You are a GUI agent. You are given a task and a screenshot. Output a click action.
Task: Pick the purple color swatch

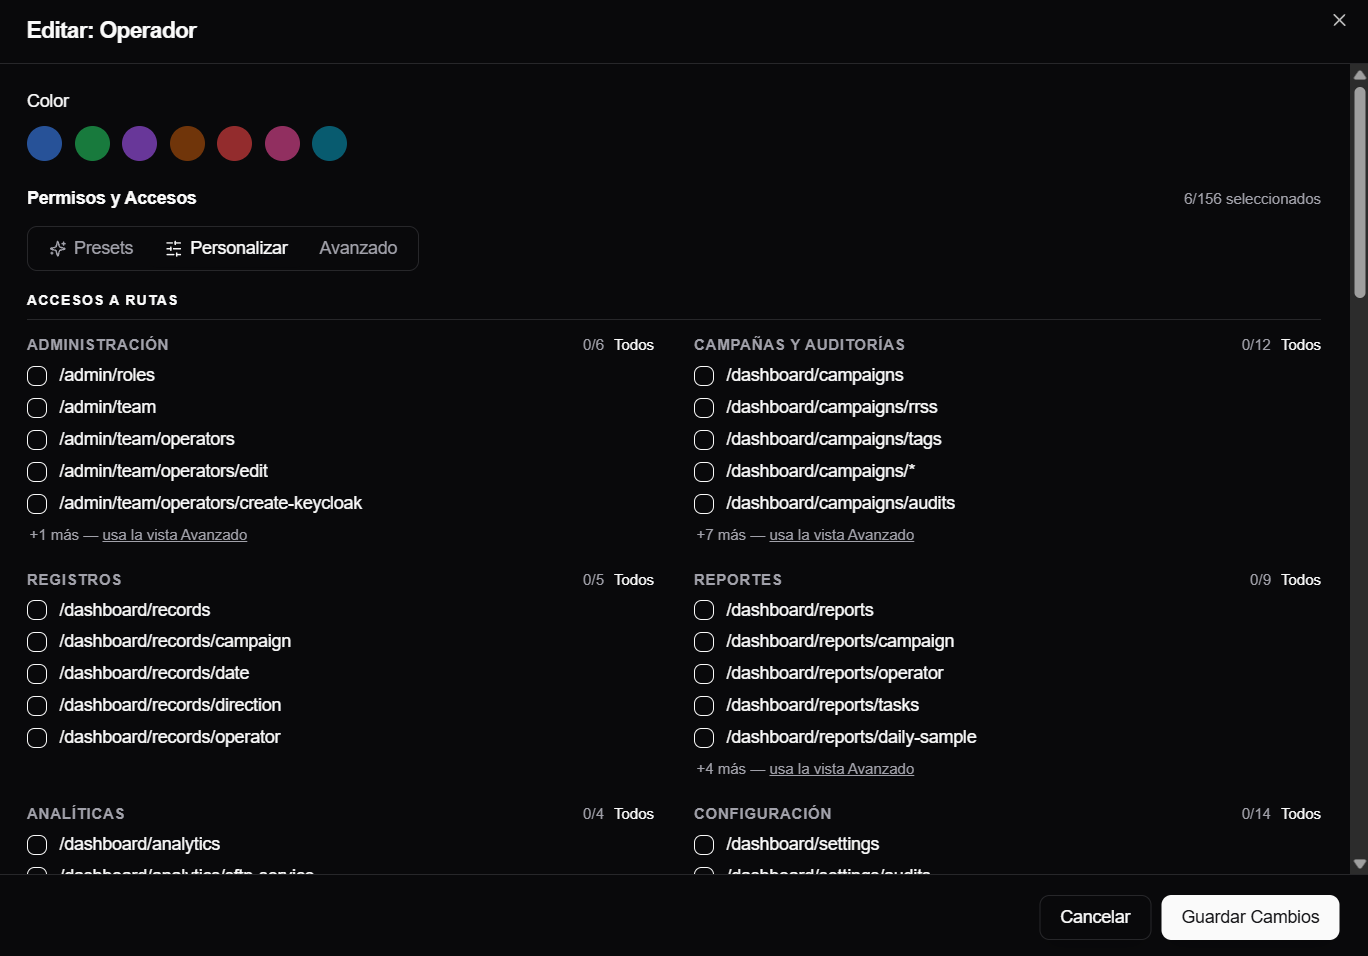[x=139, y=143]
